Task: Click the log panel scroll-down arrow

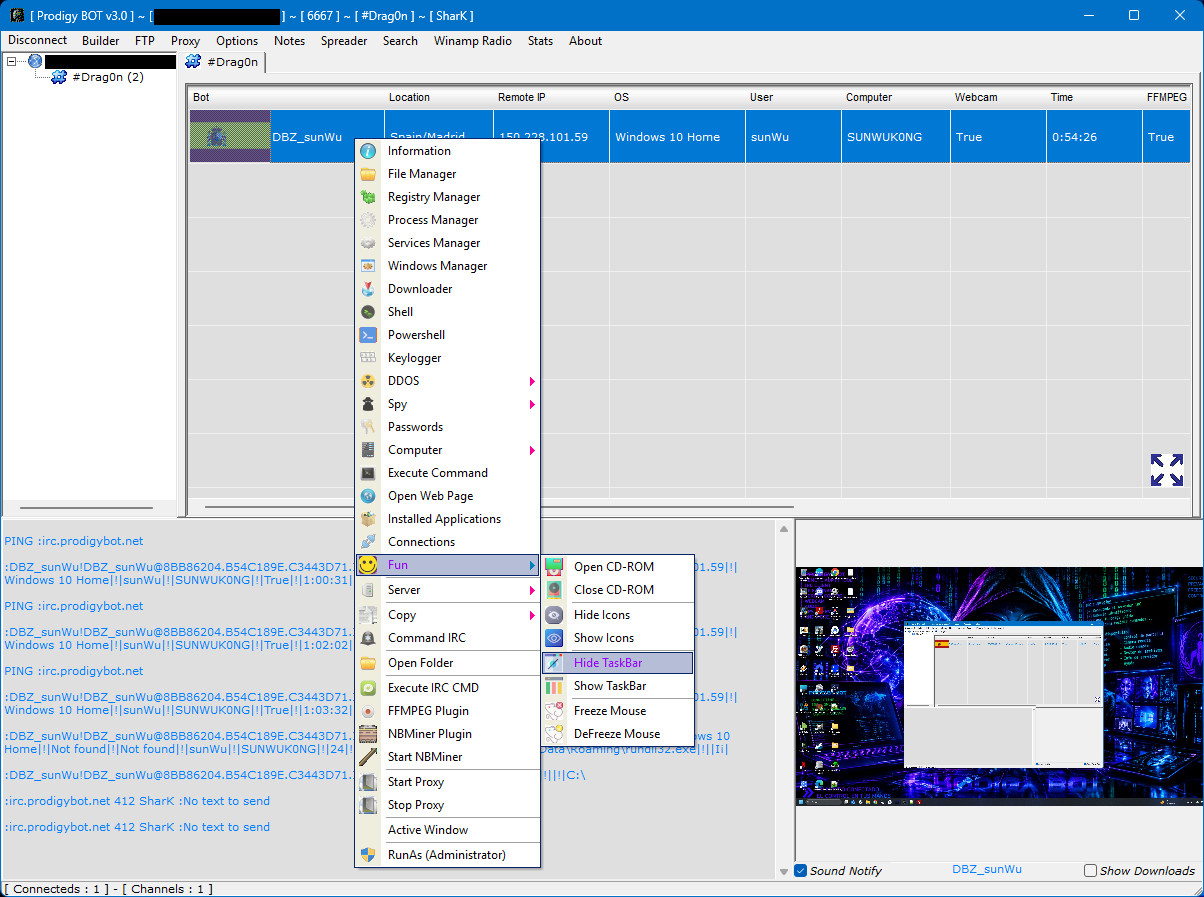Action: 784,872
